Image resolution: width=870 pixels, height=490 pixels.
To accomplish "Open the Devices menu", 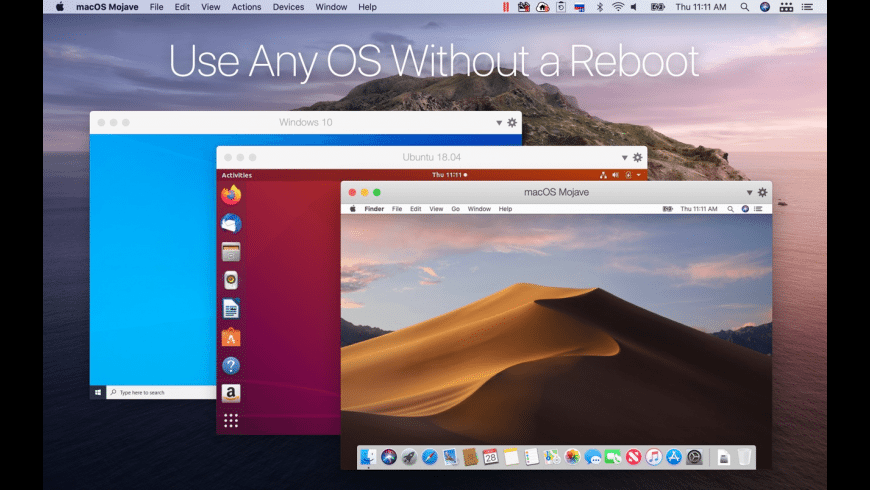I will point(288,7).
